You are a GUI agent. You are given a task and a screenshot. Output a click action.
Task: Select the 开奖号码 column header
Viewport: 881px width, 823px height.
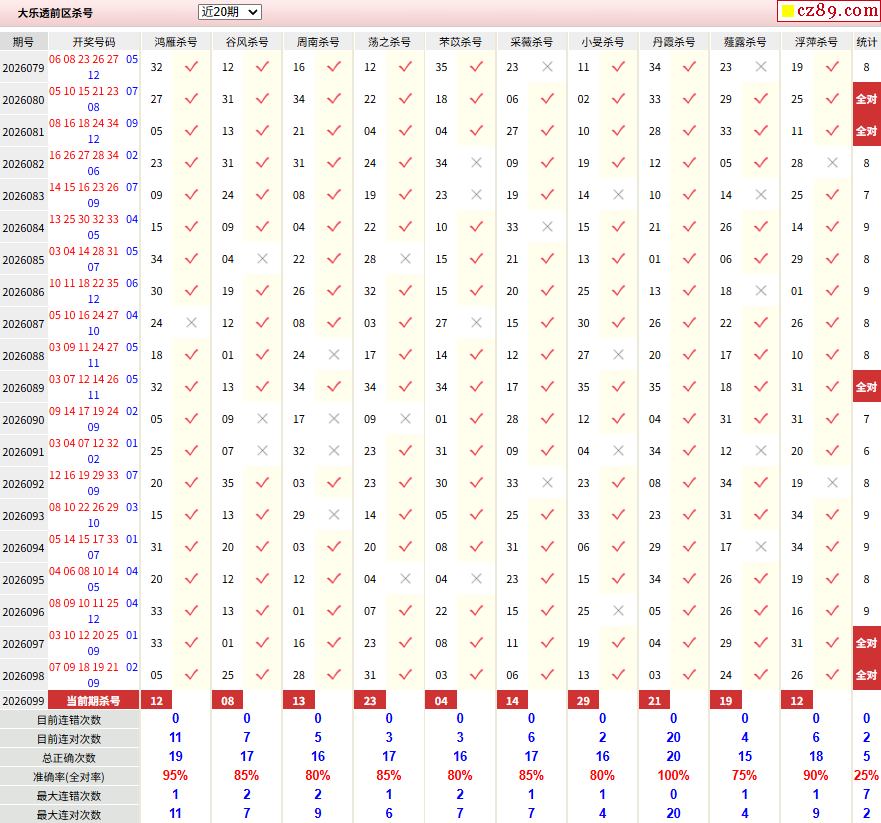click(94, 42)
